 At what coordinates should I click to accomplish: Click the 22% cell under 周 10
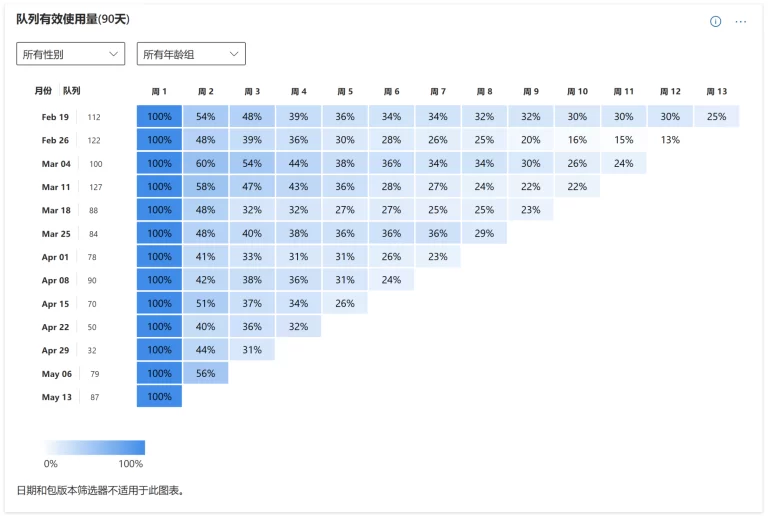pyautogui.click(x=577, y=187)
